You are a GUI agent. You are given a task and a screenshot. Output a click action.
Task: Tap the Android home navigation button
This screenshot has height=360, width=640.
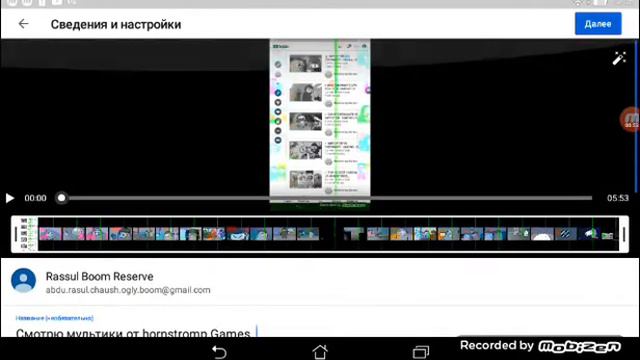pos(320,352)
